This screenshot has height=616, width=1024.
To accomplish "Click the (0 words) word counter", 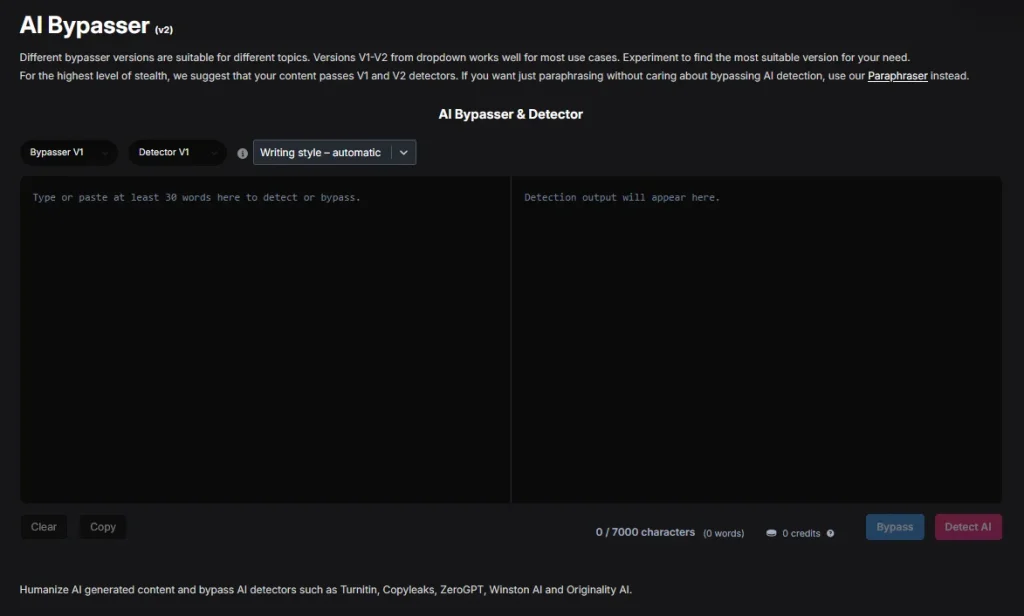I will (x=723, y=533).
